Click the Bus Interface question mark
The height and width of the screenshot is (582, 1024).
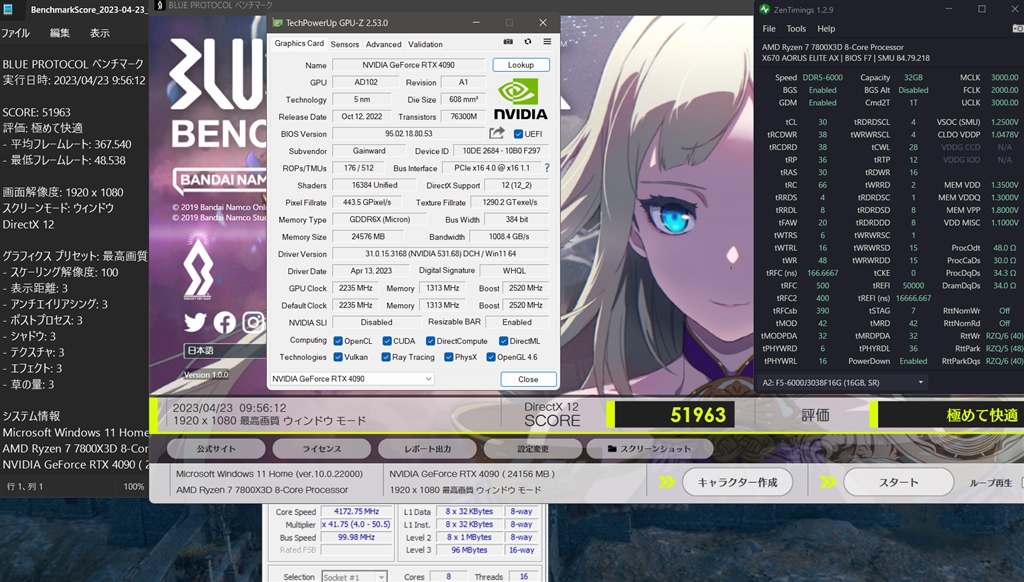pos(547,168)
